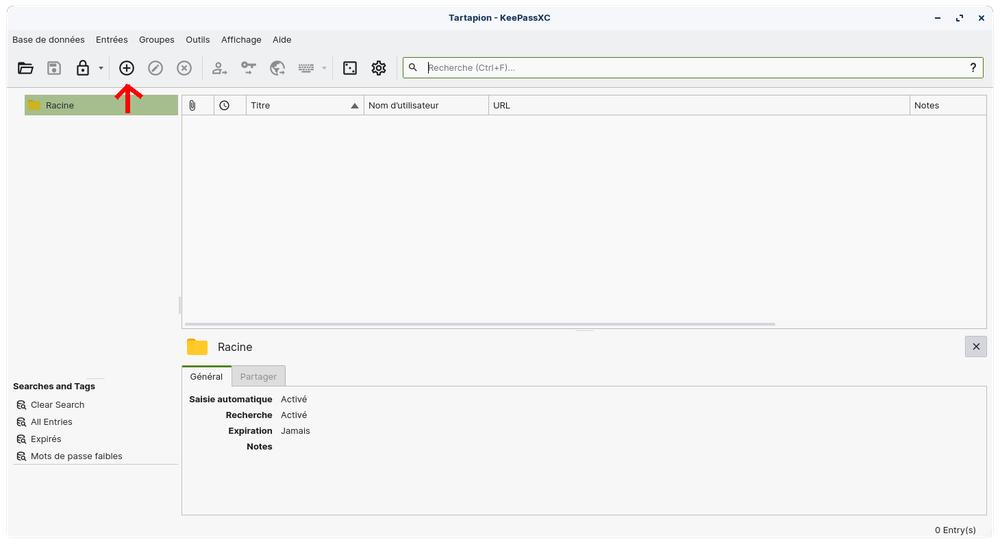Click the copy password key icon
Screen dimensions: 1000x545
(x=249, y=68)
